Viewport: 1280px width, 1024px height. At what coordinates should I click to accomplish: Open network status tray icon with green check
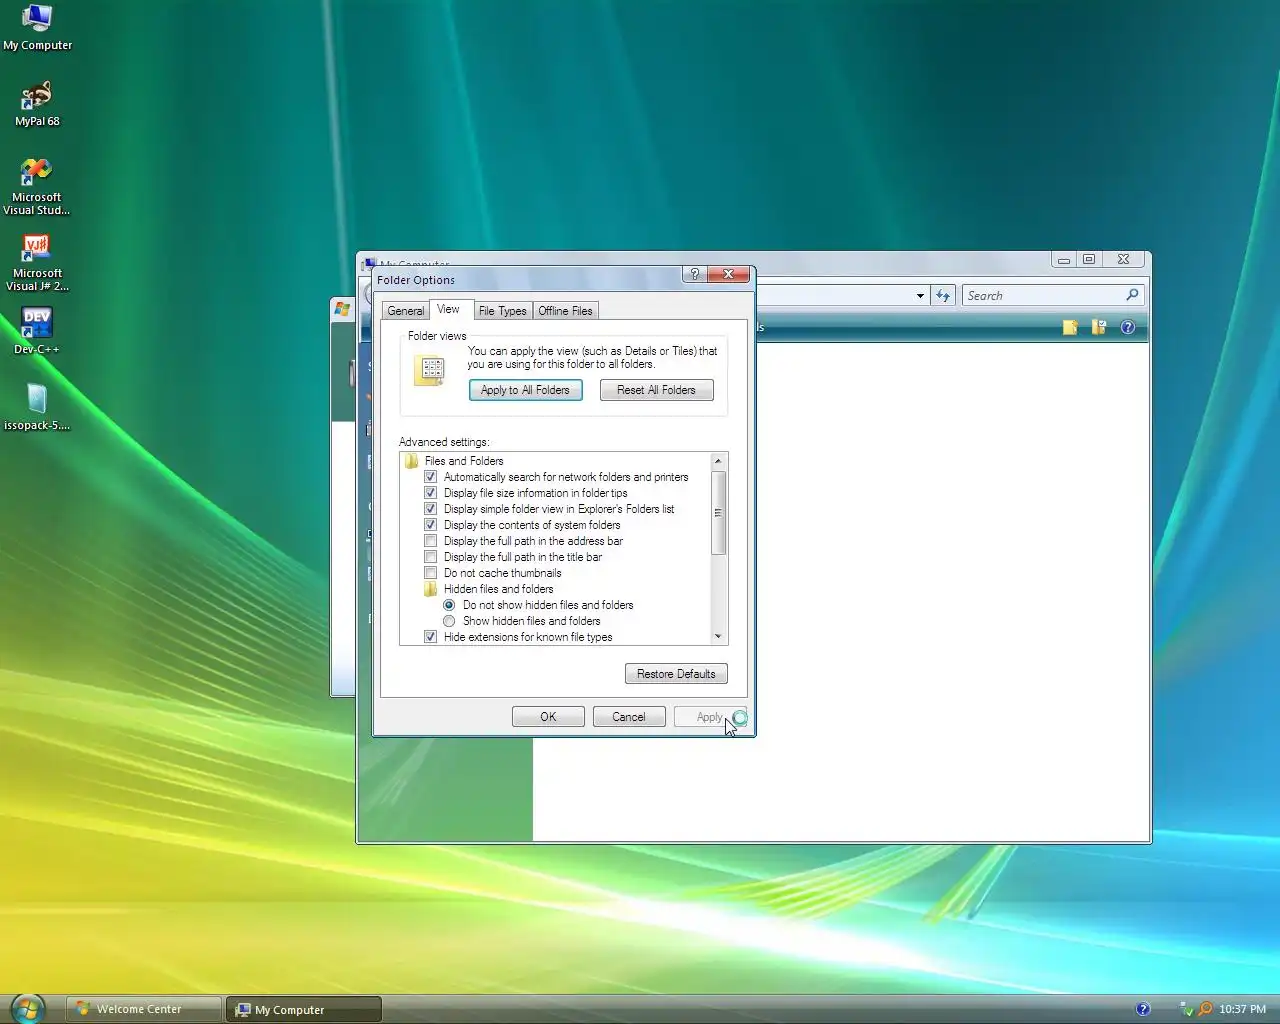tap(1186, 1009)
